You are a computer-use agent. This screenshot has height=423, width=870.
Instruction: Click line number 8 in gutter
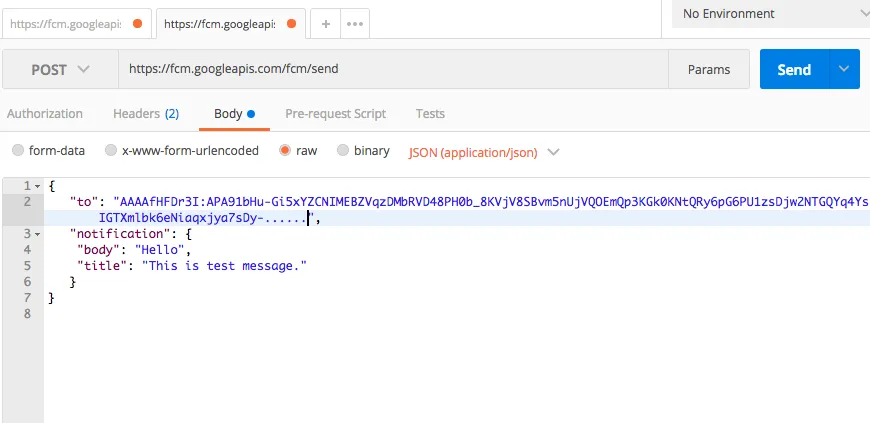click(28, 314)
